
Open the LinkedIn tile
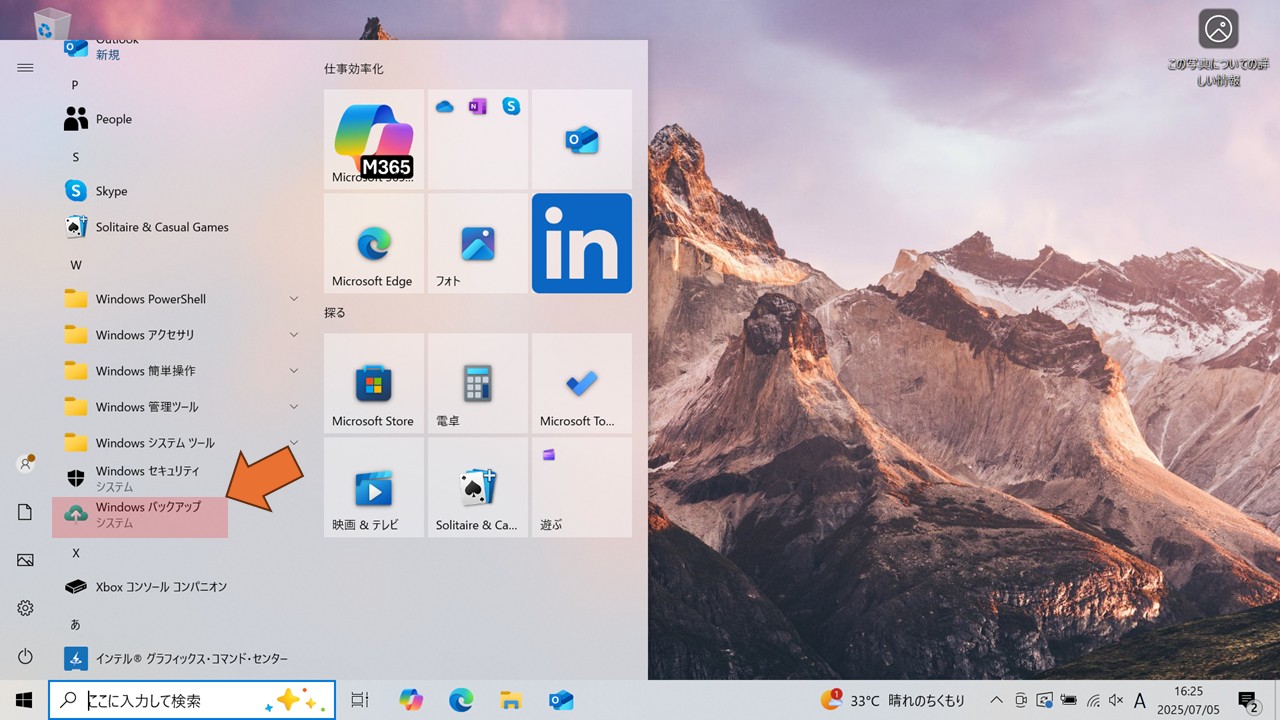pos(581,243)
